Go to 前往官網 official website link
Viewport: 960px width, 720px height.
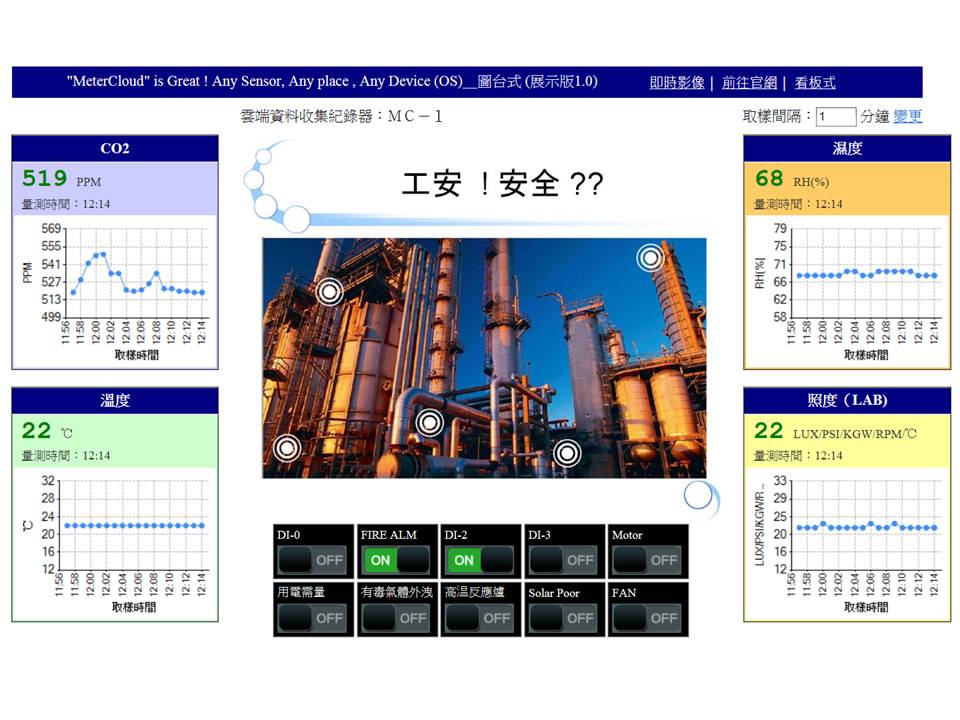coord(749,83)
